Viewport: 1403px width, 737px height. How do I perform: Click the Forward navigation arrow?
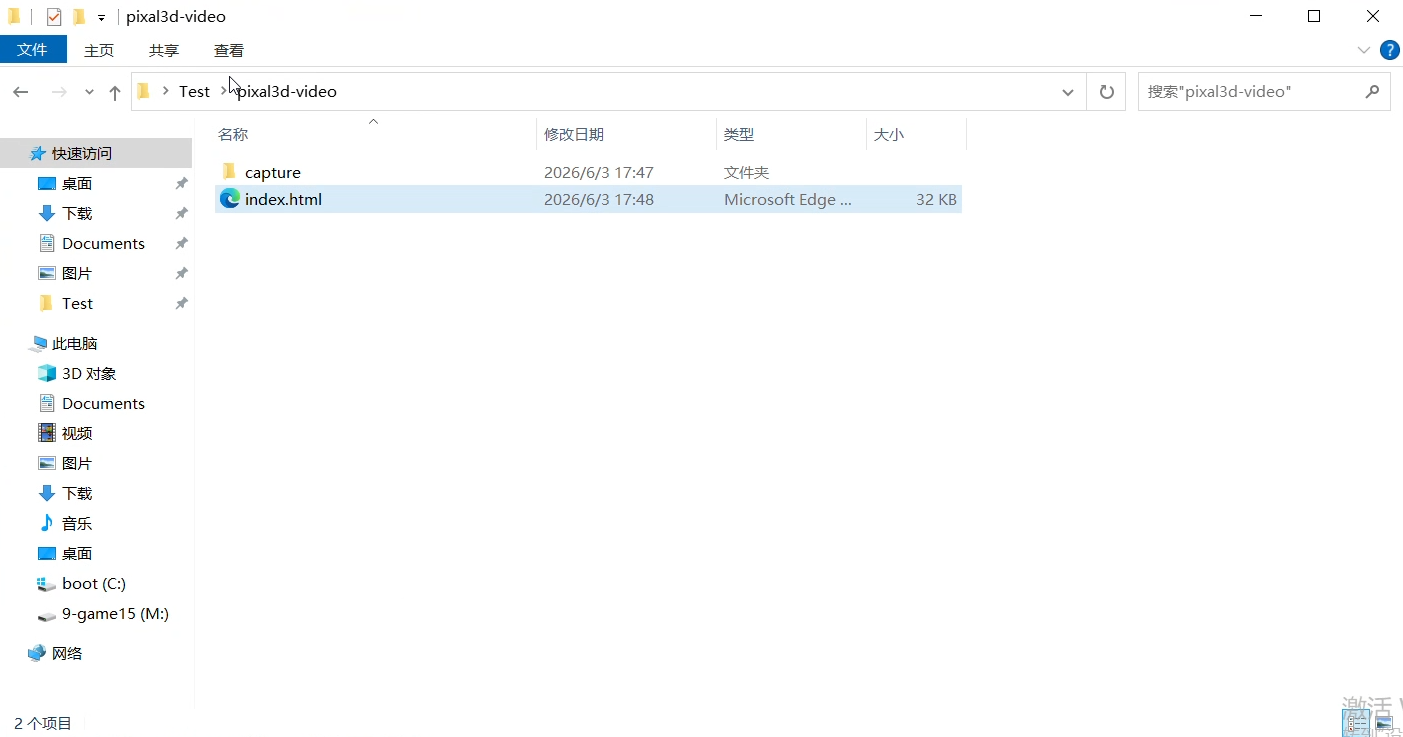pos(59,92)
